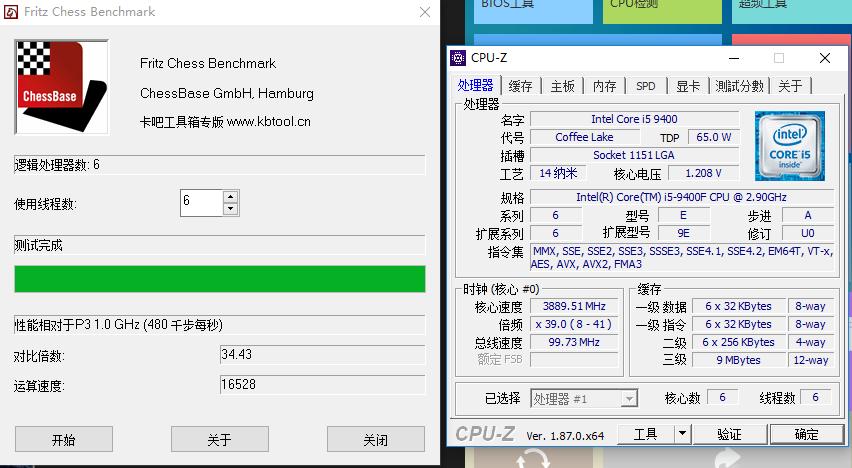Click the CPU检测 tile behind CPU-Z

(x=662, y=10)
